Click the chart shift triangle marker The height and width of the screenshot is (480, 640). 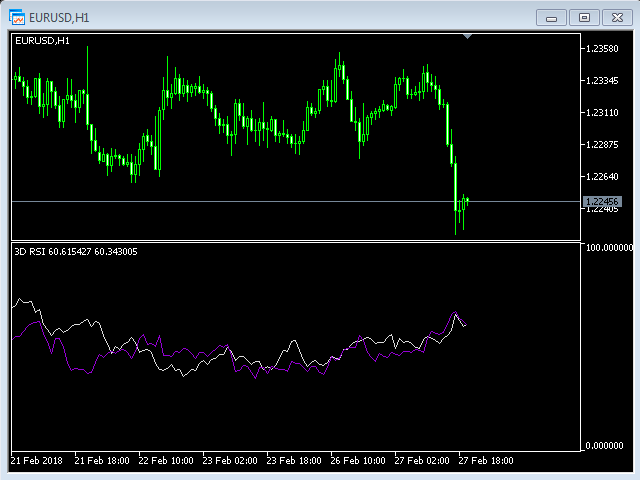pos(468,37)
